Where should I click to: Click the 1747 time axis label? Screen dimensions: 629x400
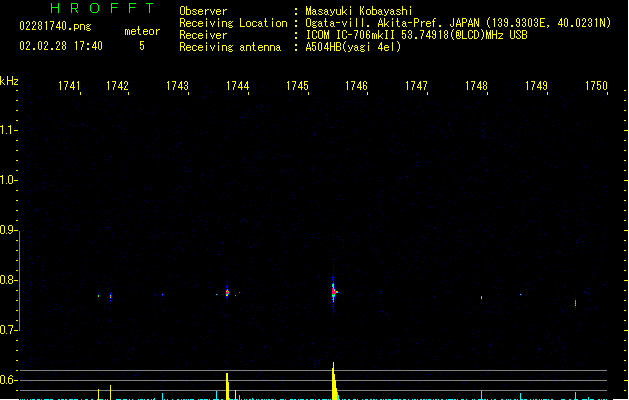pos(416,86)
